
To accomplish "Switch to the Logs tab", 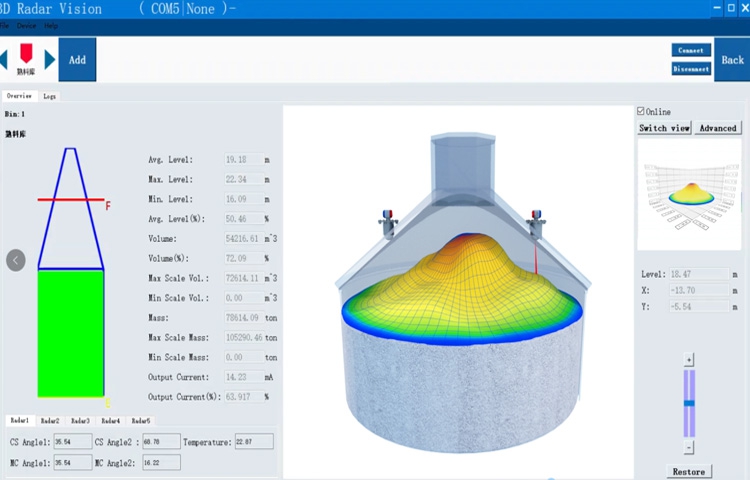I will pyautogui.click(x=50, y=96).
